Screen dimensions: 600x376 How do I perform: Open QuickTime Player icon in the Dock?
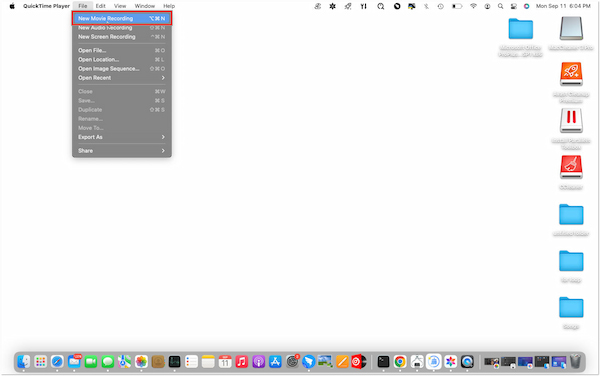[467, 361]
